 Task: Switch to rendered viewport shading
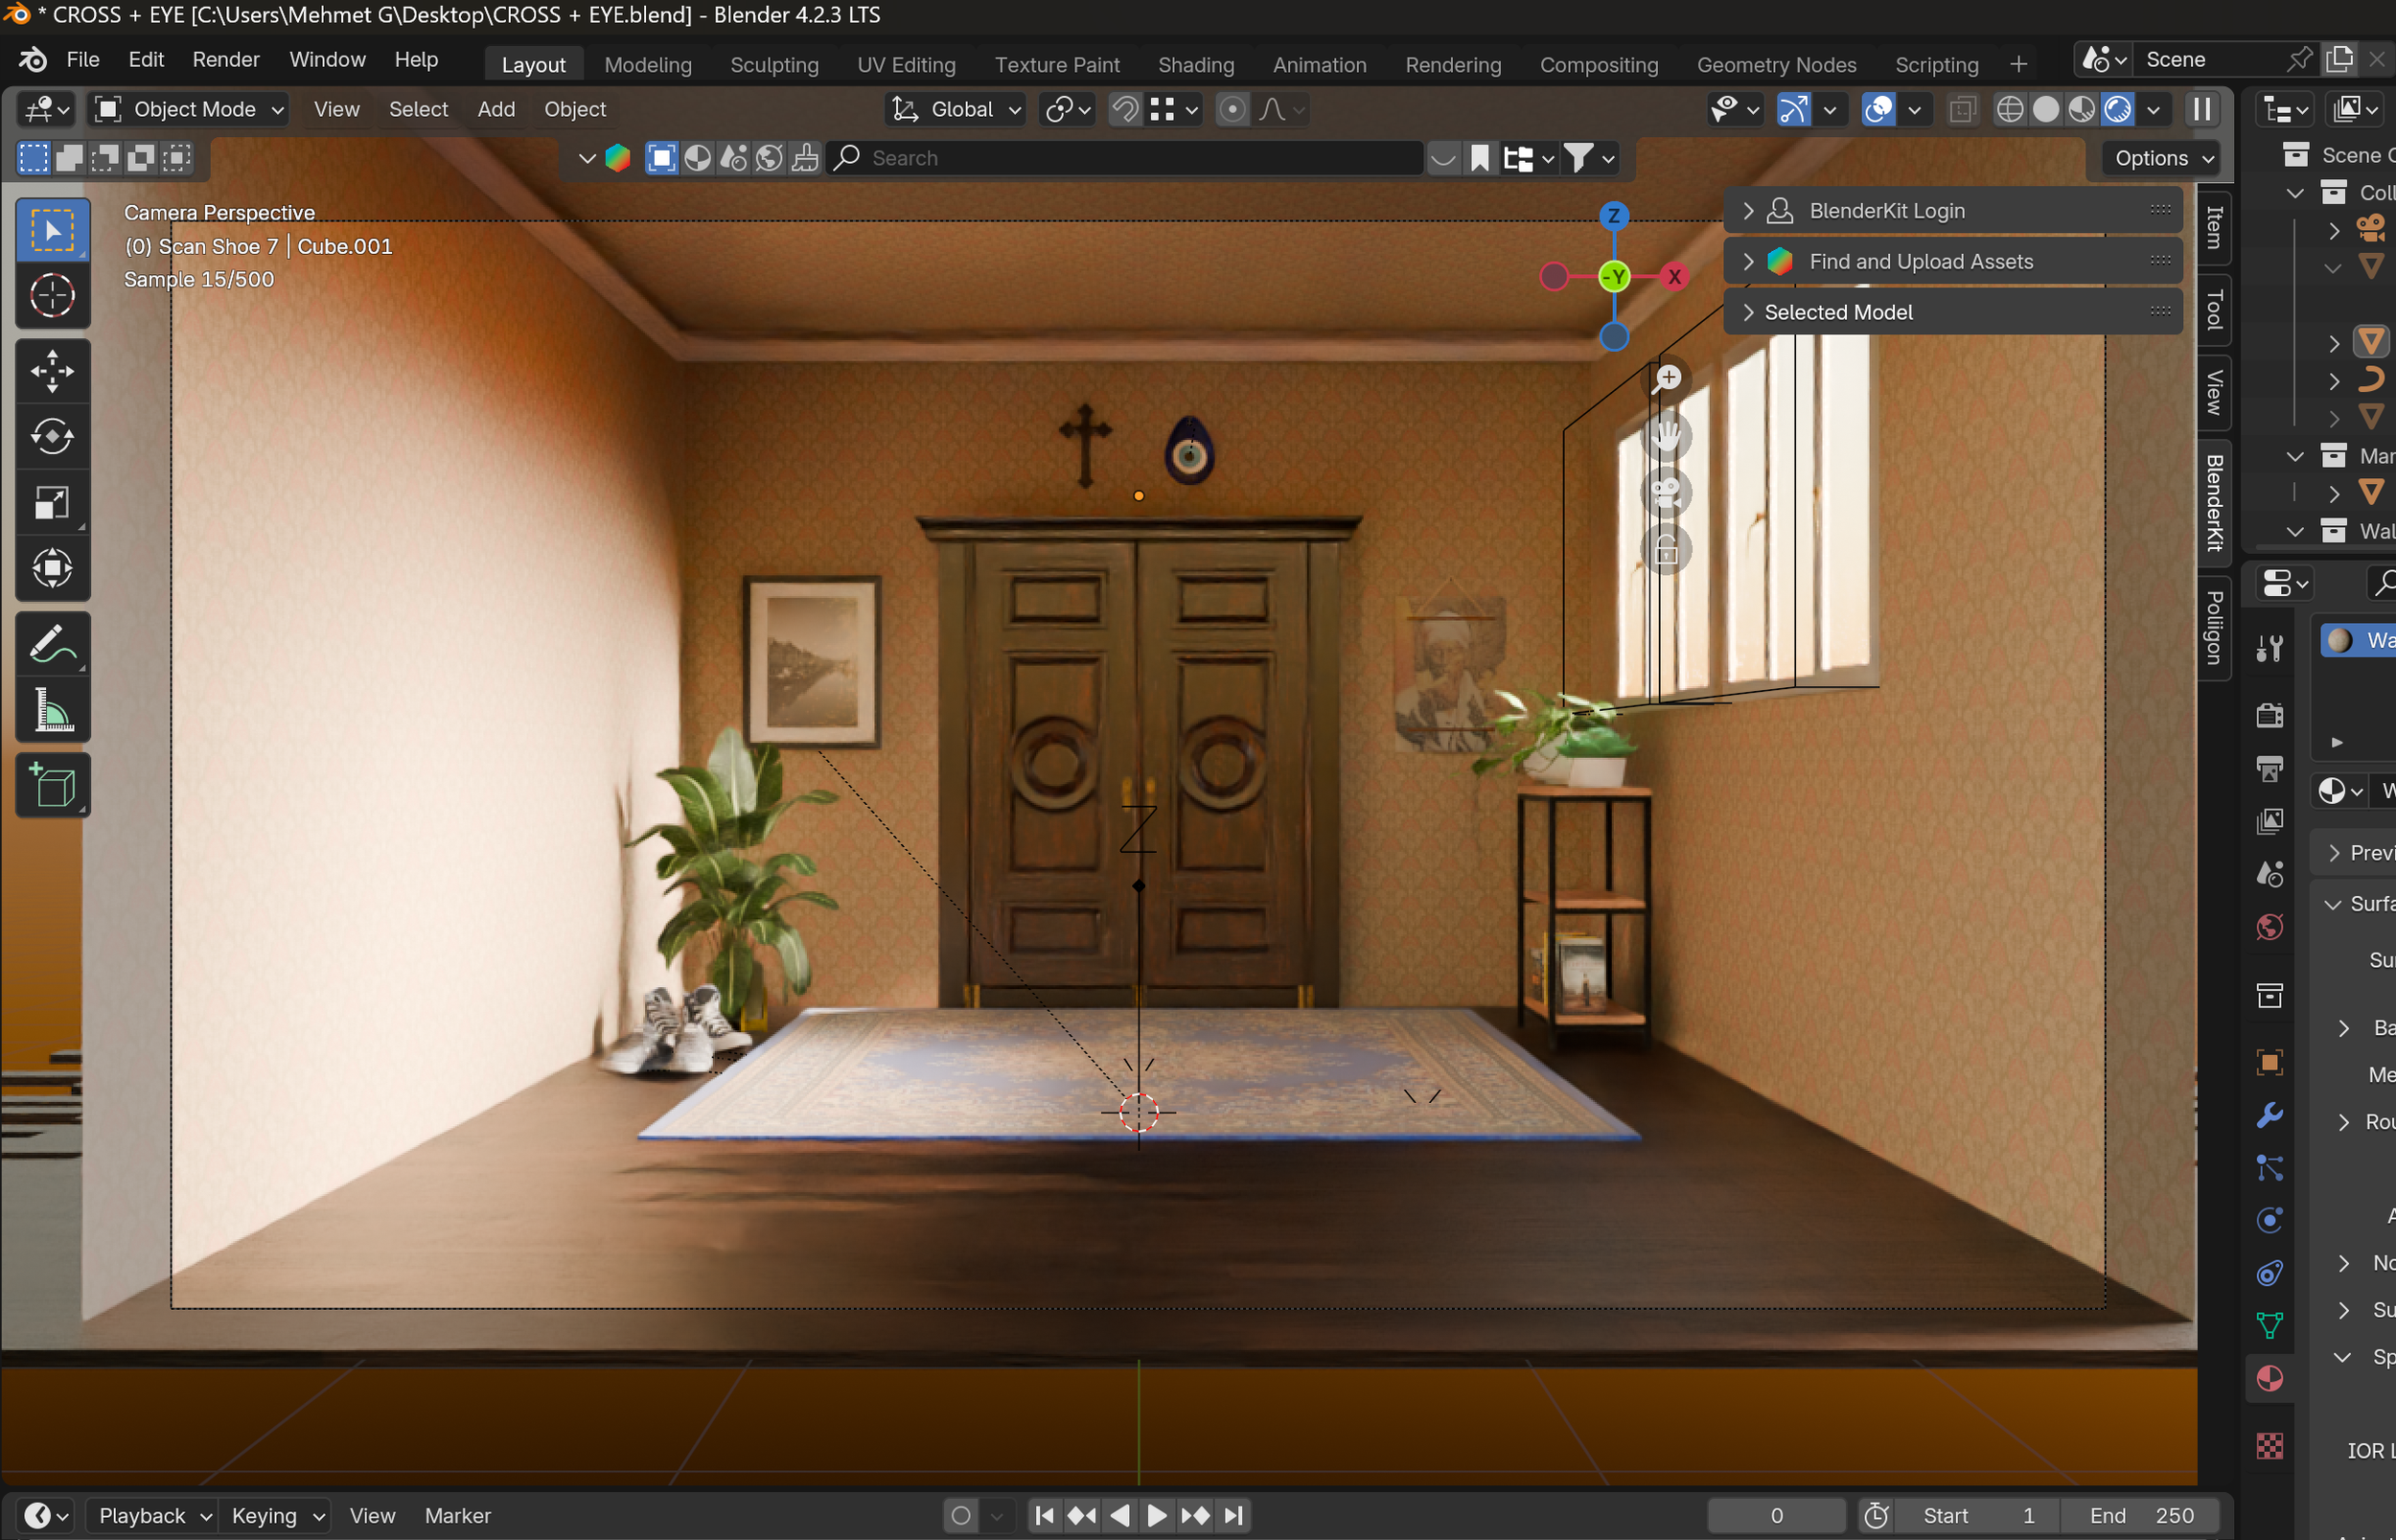coord(2117,109)
